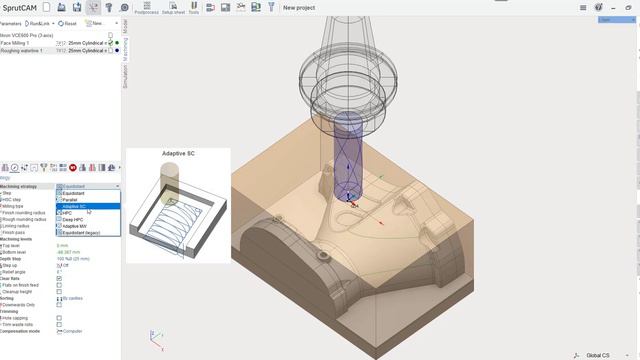Click the highlighted axes icon in top toolbar
The width and height of the screenshot is (640, 360).
93,7
